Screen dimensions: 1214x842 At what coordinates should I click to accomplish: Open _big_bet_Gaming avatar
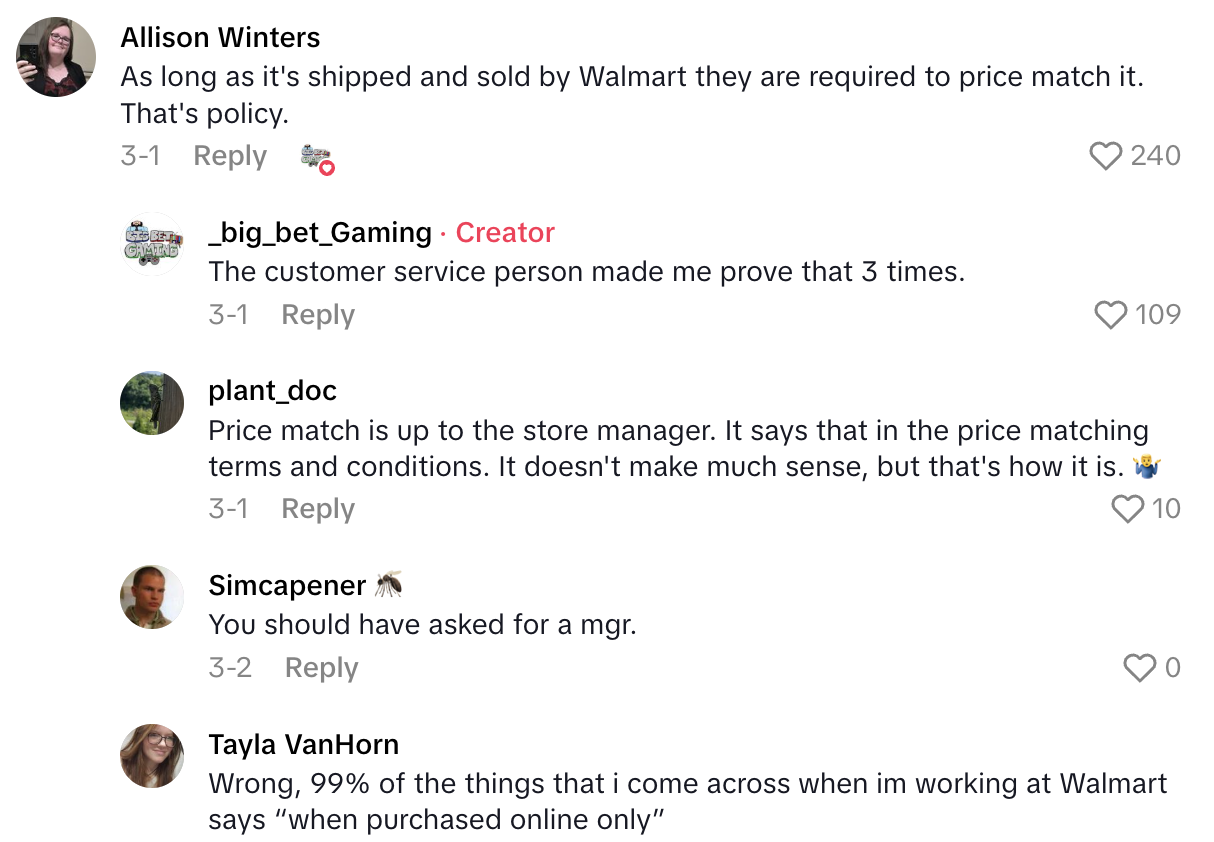tap(152, 244)
